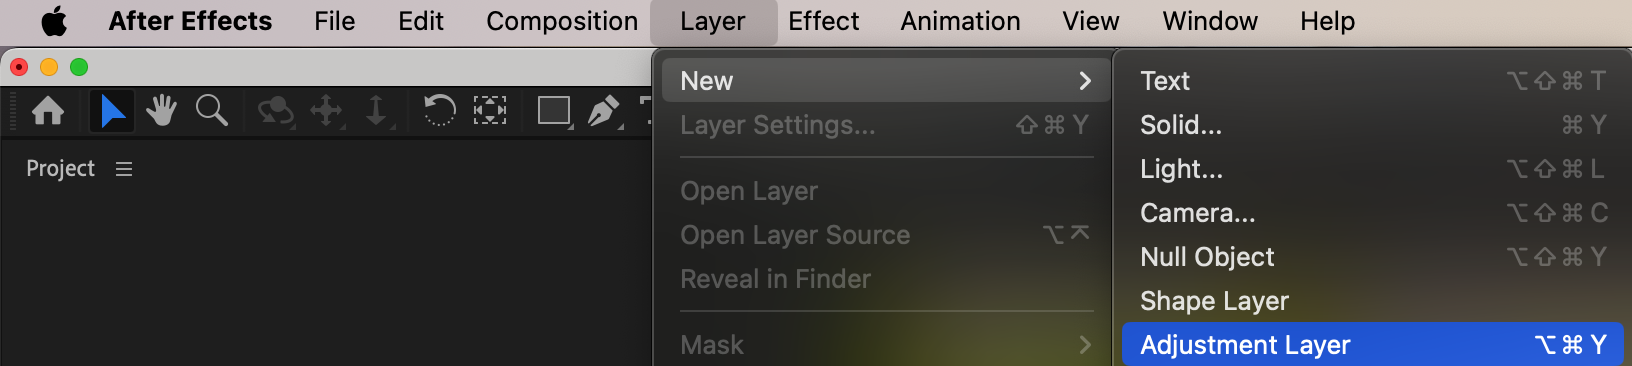The height and width of the screenshot is (366, 1632).
Task: Select the Pan camera tool
Action: tap(327, 110)
